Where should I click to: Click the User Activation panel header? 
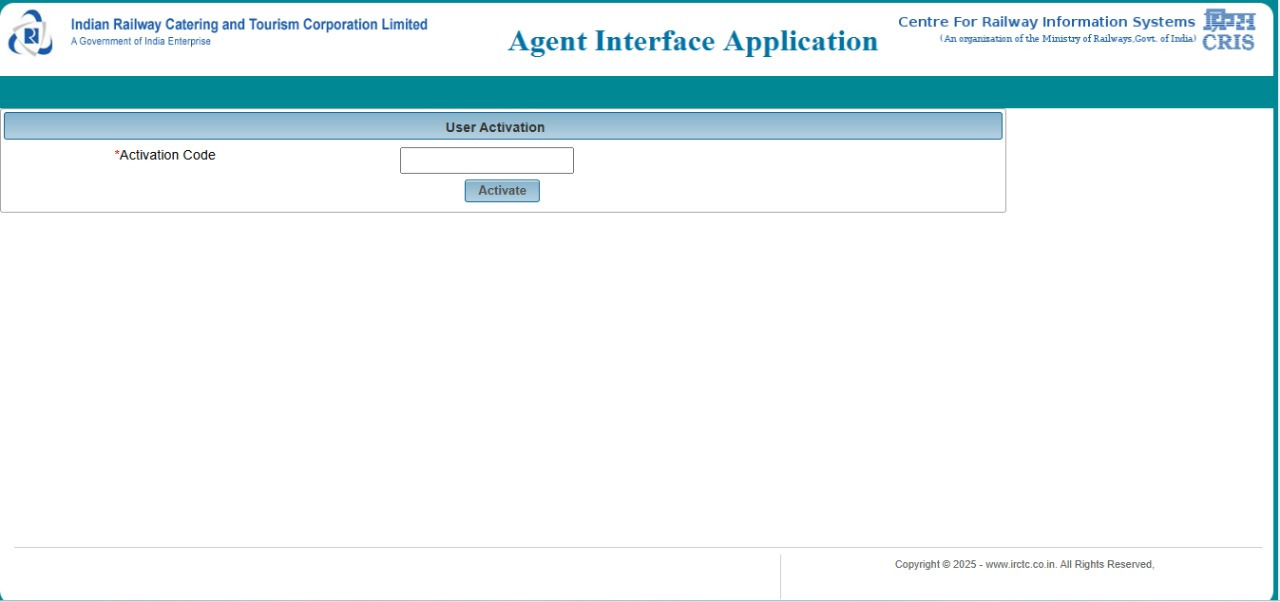[494, 127]
